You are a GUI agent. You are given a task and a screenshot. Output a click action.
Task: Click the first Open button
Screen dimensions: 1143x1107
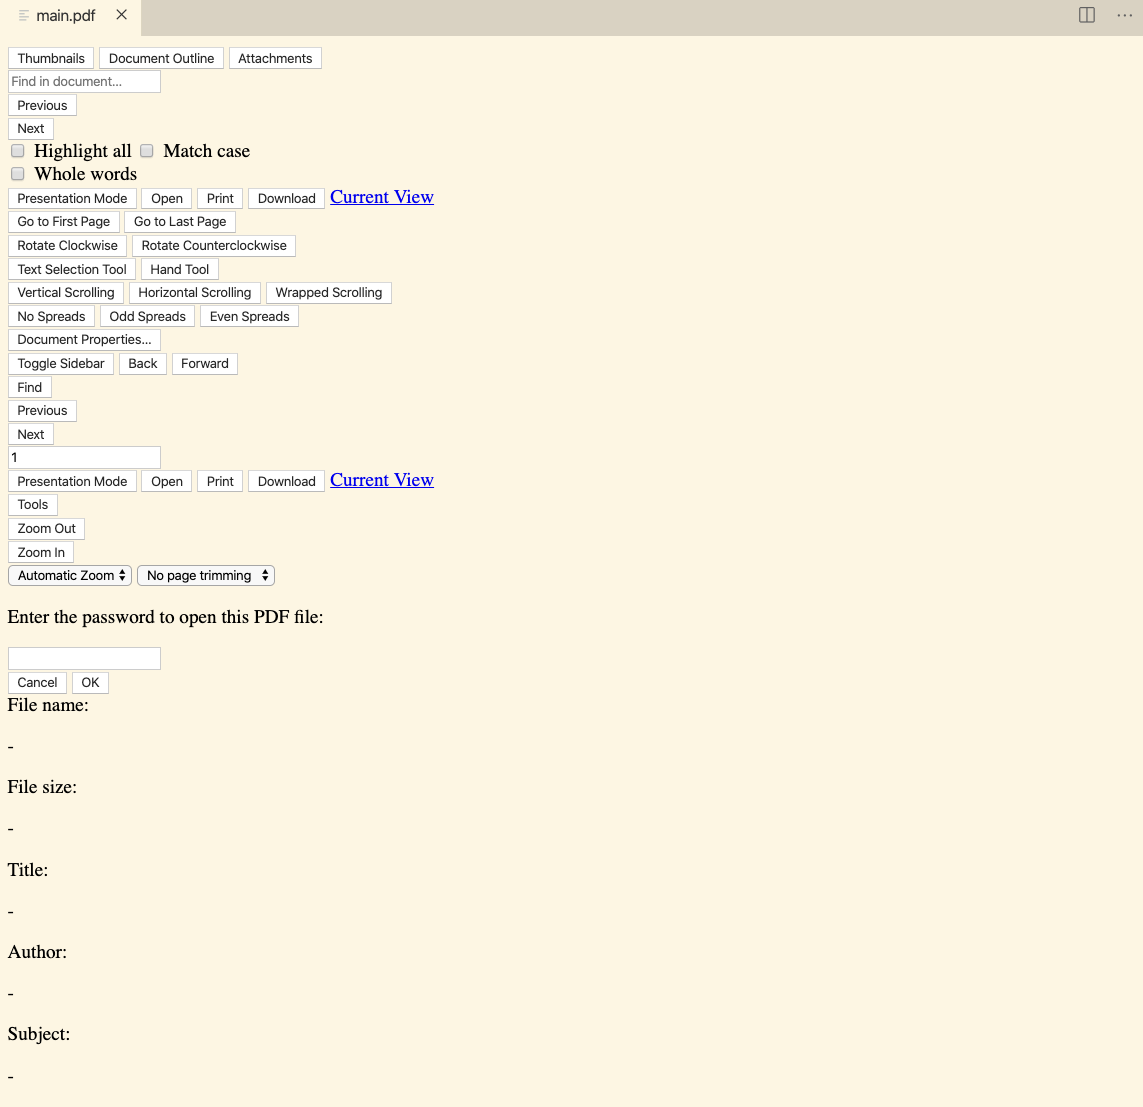tap(167, 198)
